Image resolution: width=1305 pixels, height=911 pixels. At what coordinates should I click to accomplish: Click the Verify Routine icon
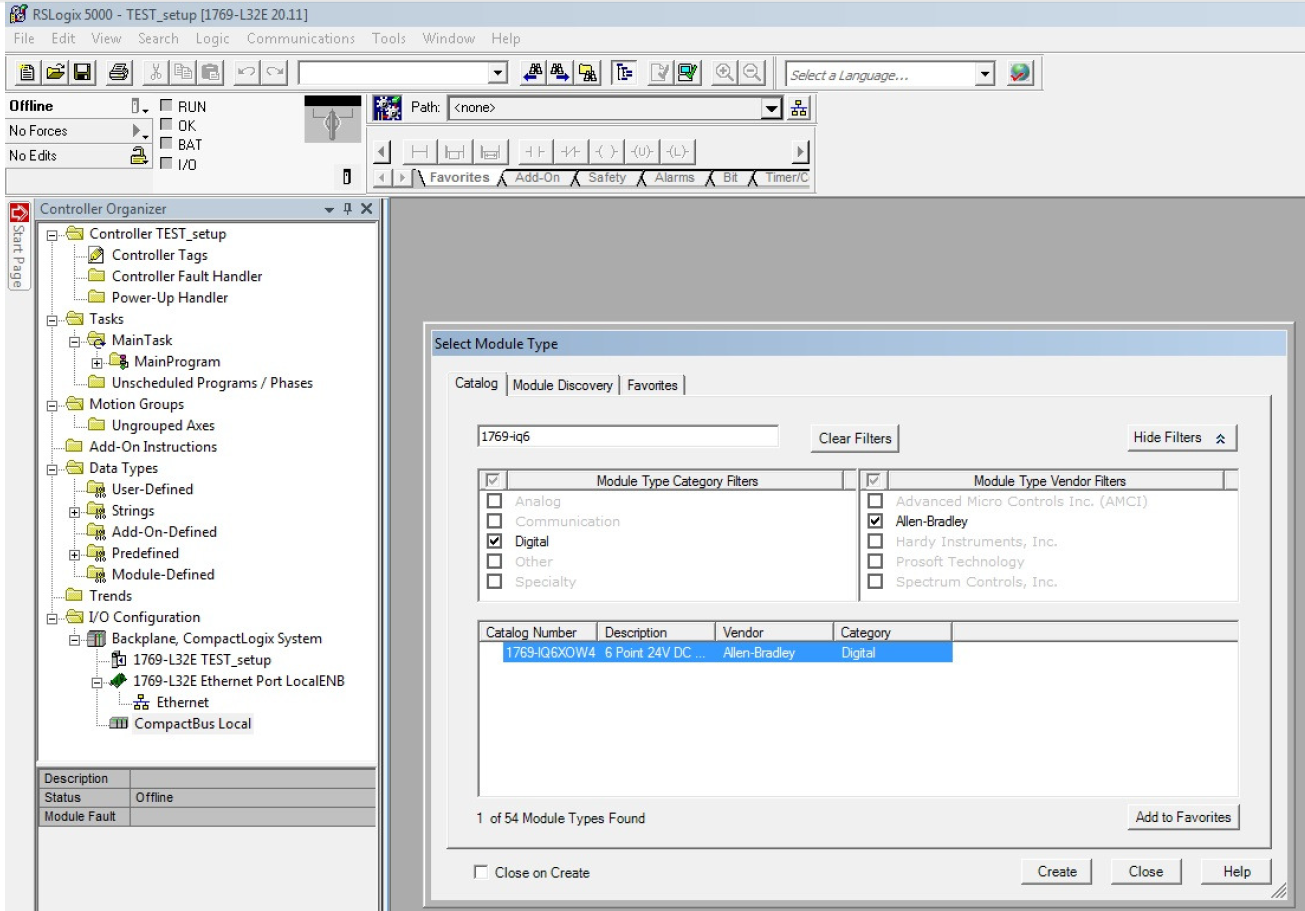click(x=660, y=74)
